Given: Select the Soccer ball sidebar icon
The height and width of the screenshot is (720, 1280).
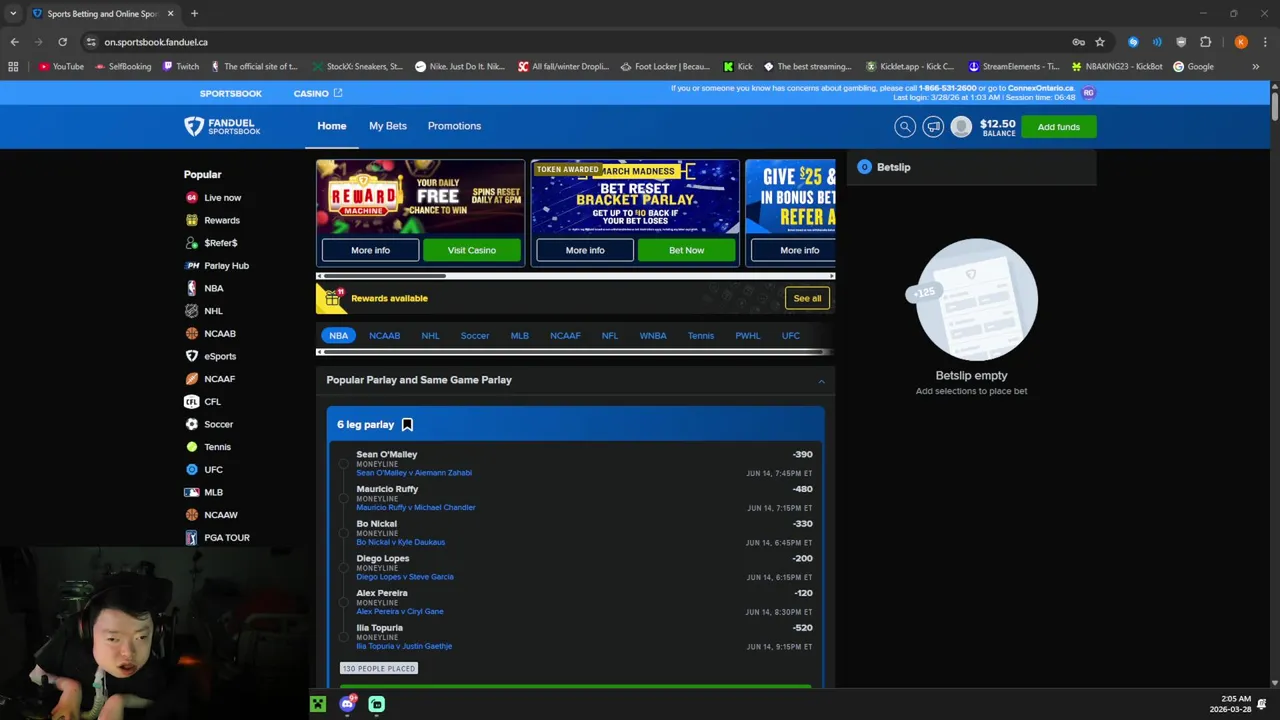Looking at the screenshot, I should tap(191, 424).
